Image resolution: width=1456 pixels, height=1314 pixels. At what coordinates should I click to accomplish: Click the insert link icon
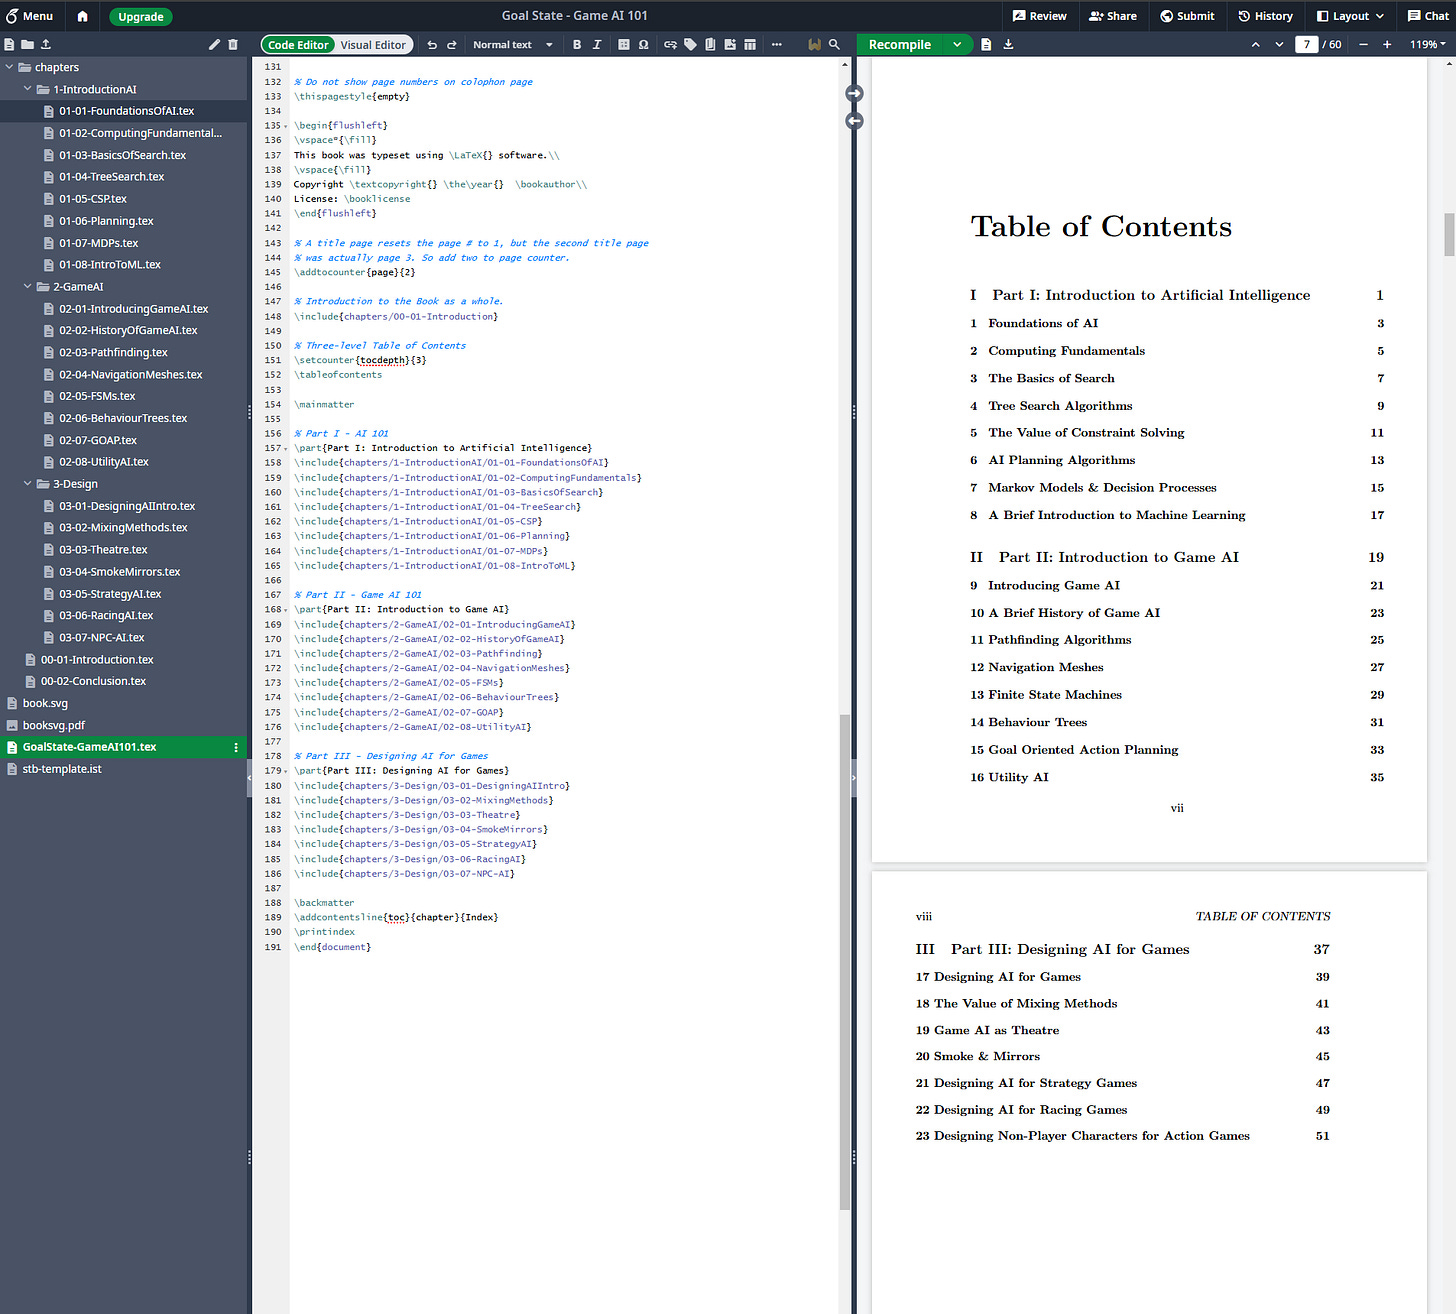click(670, 45)
